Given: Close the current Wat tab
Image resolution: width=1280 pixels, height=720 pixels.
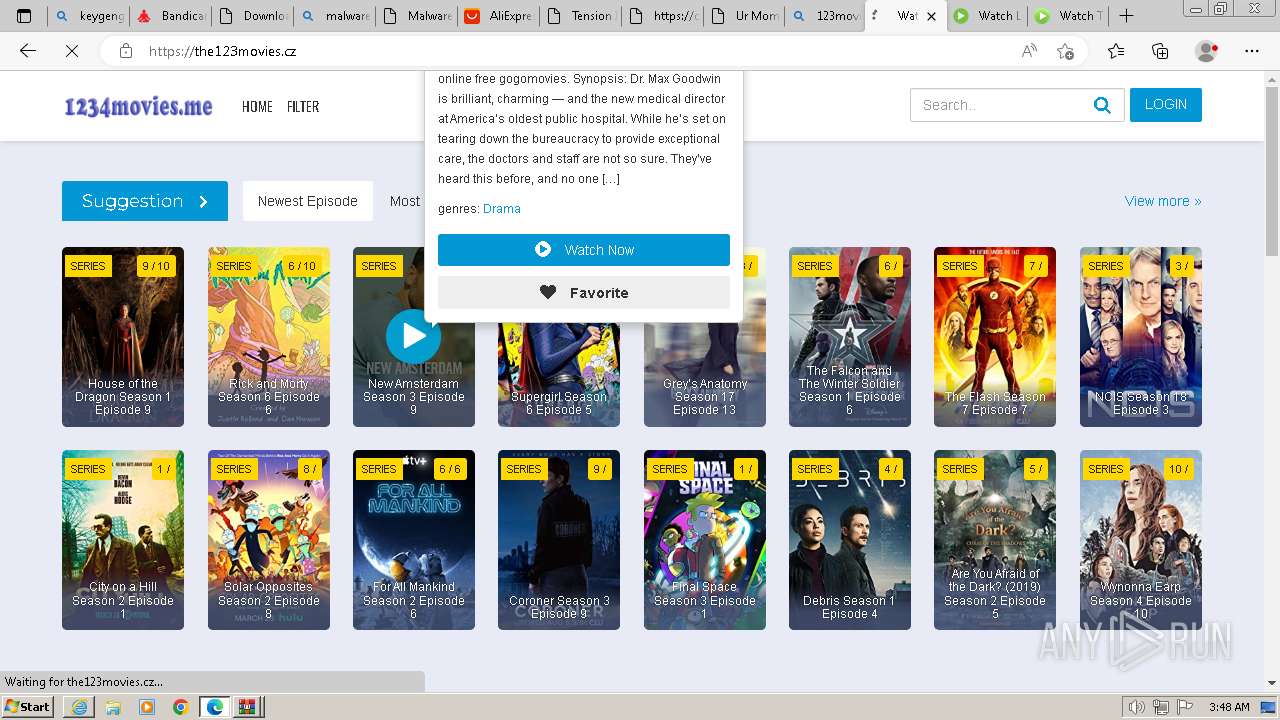Looking at the screenshot, I should (932, 16).
